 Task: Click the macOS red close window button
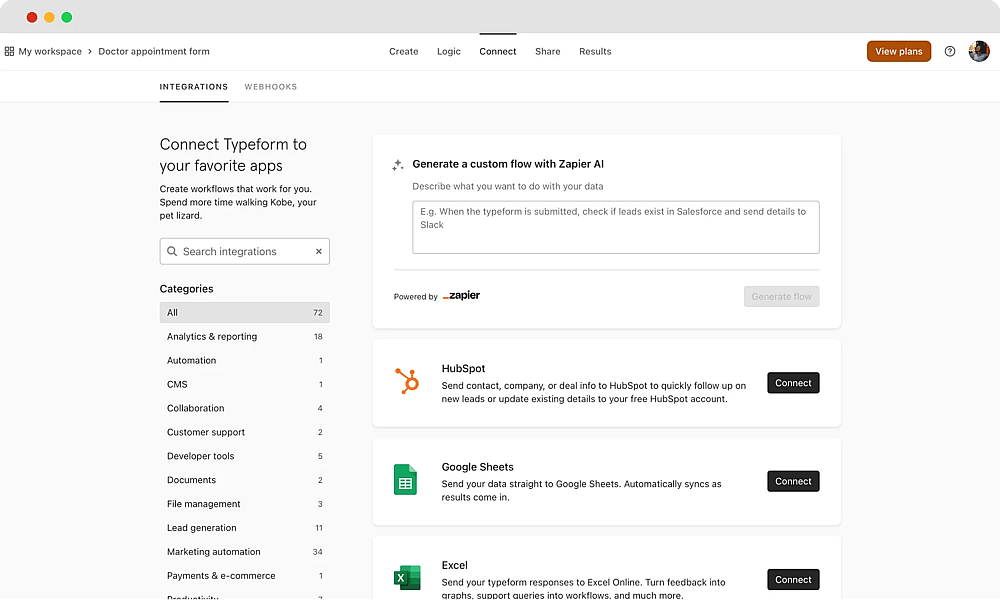click(32, 17)
